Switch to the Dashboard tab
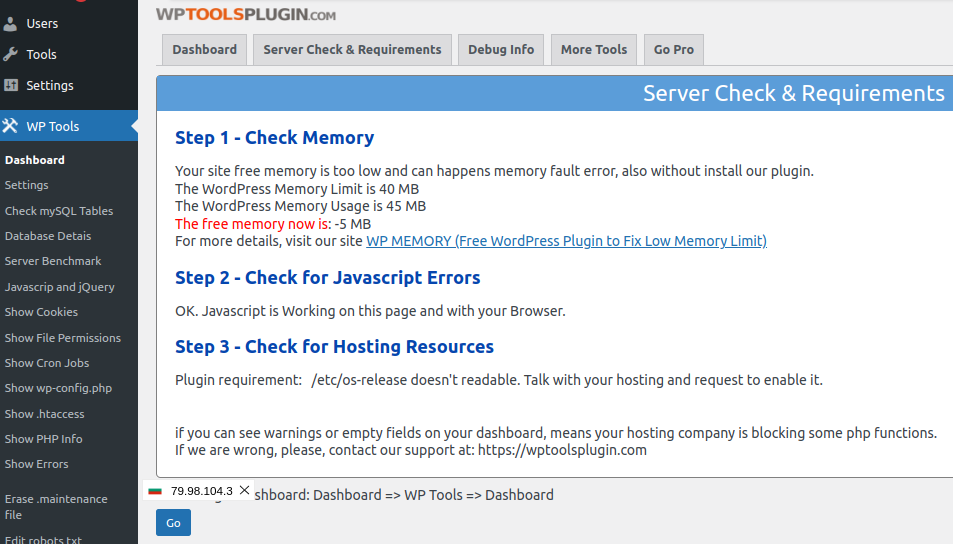Screen dimensions: 953x544 click(x=204, y=50)
